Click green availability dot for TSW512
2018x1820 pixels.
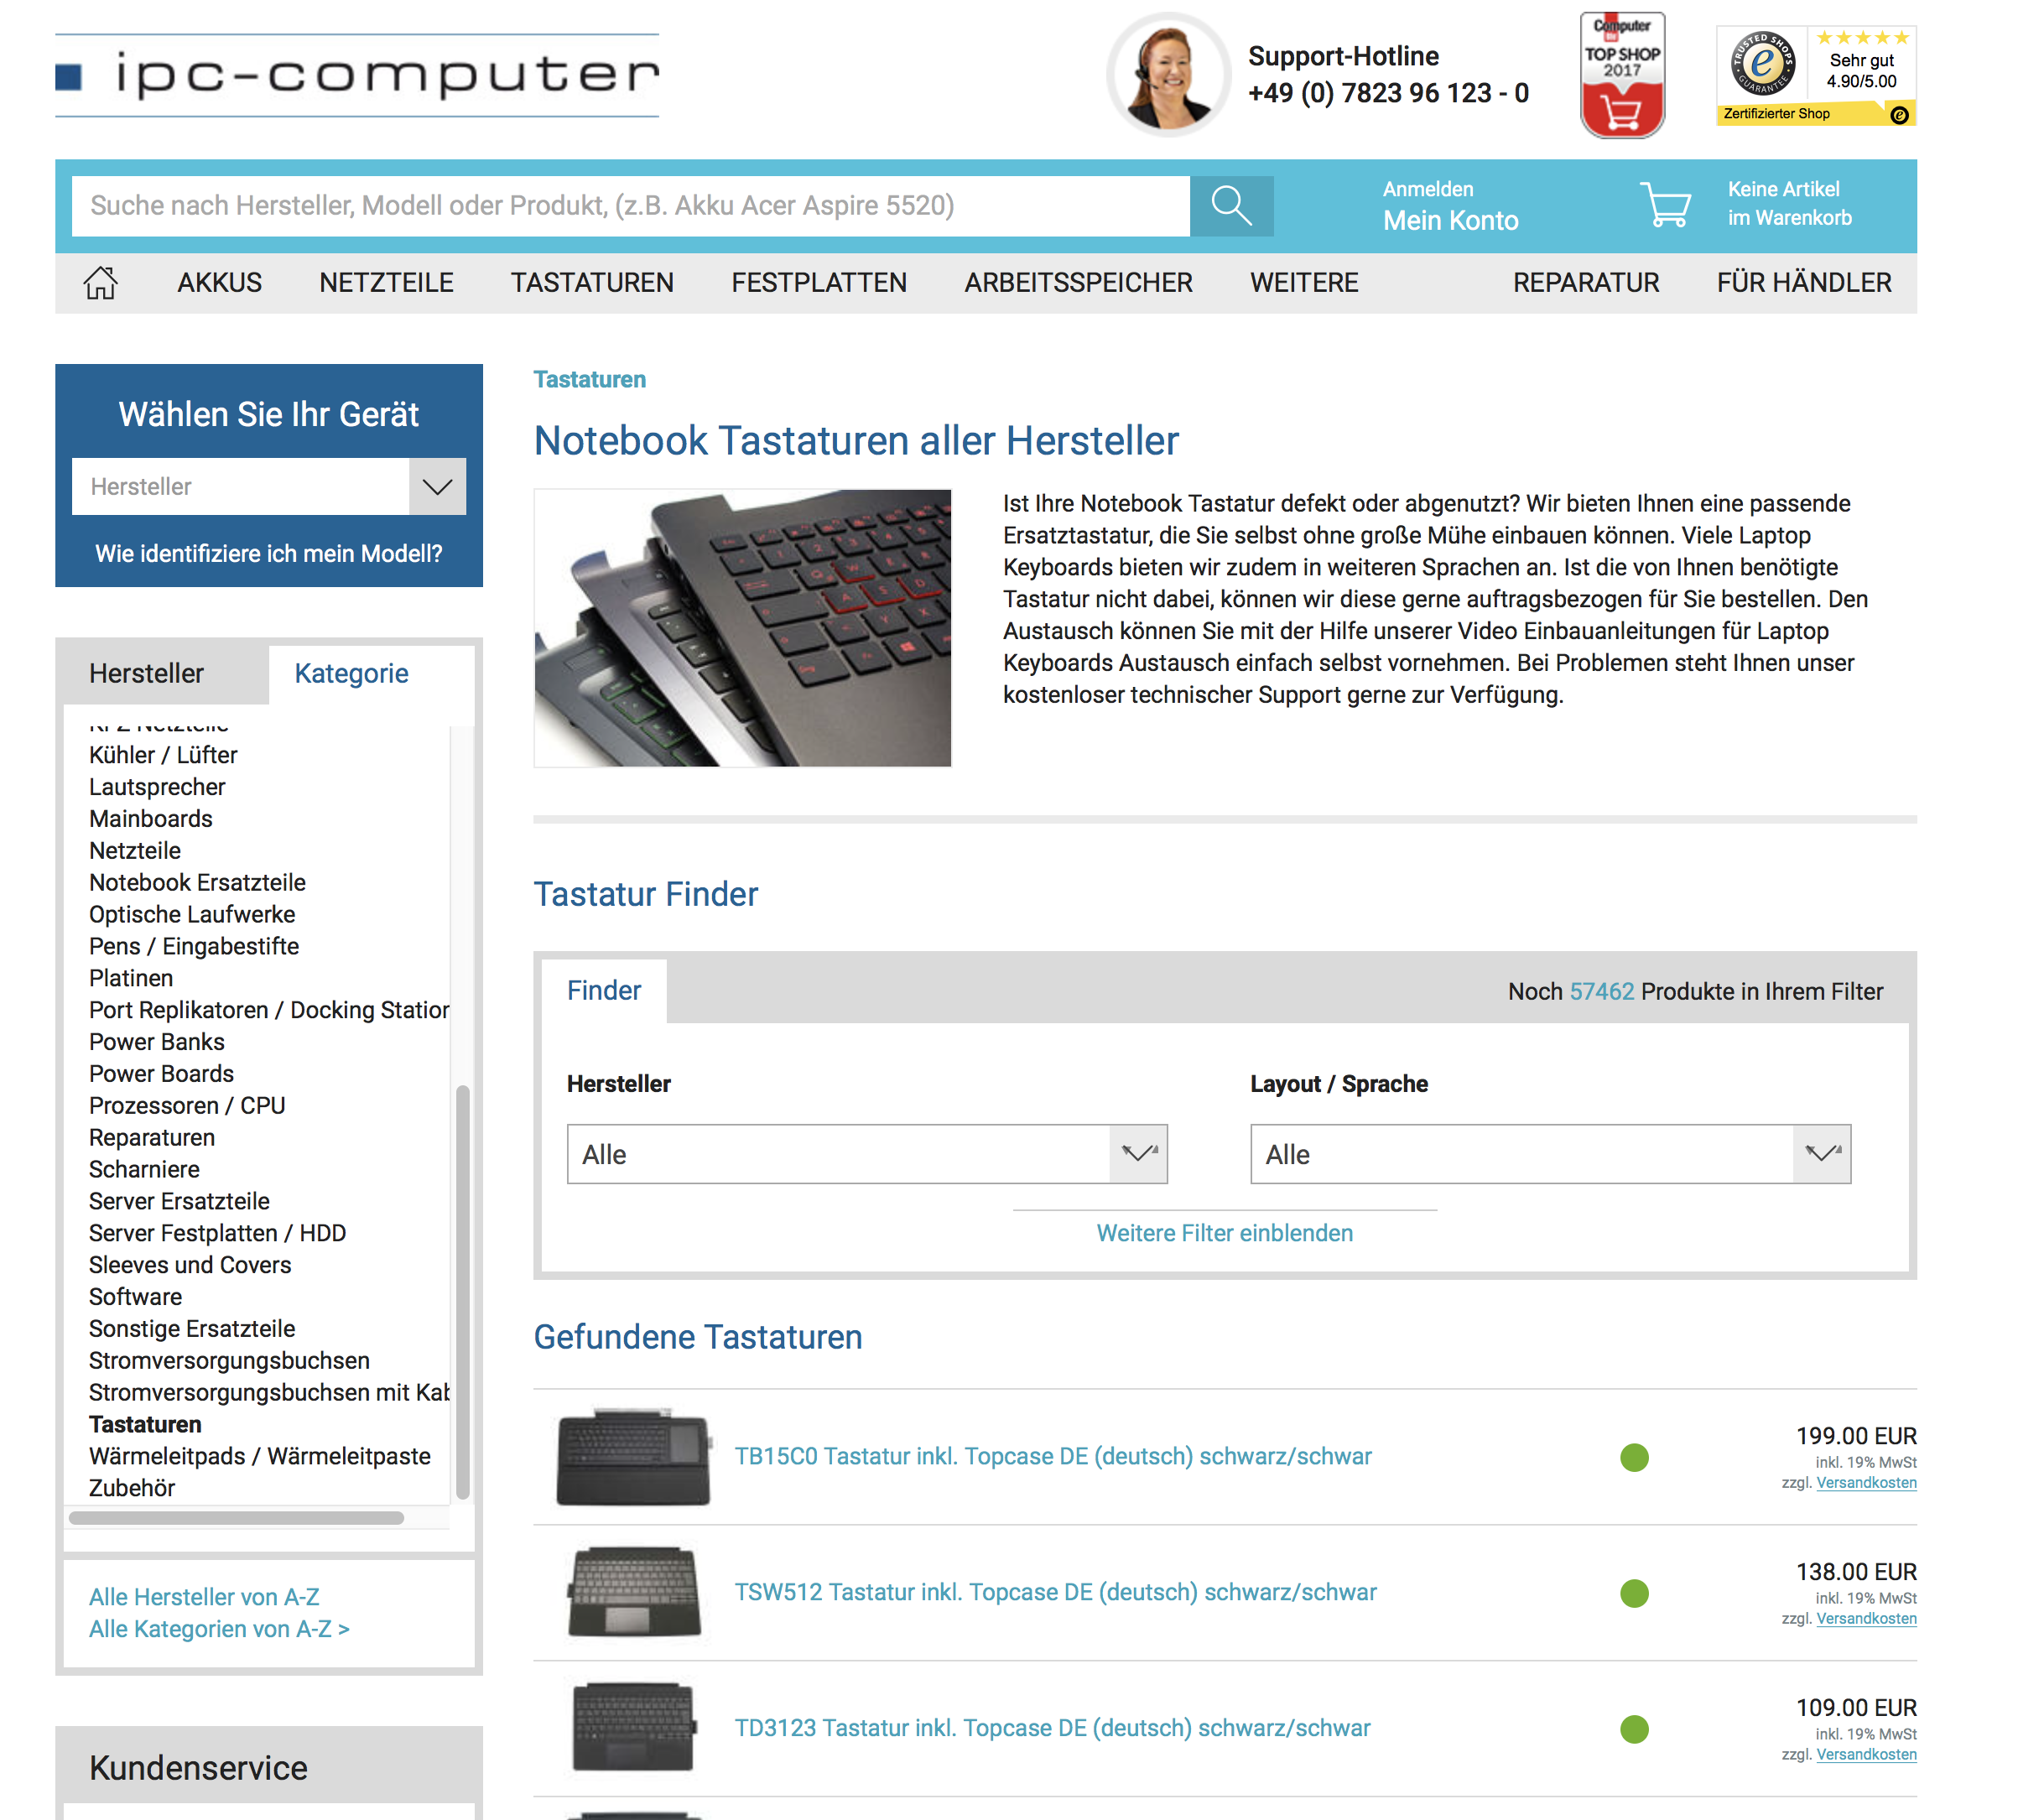1634,1593
